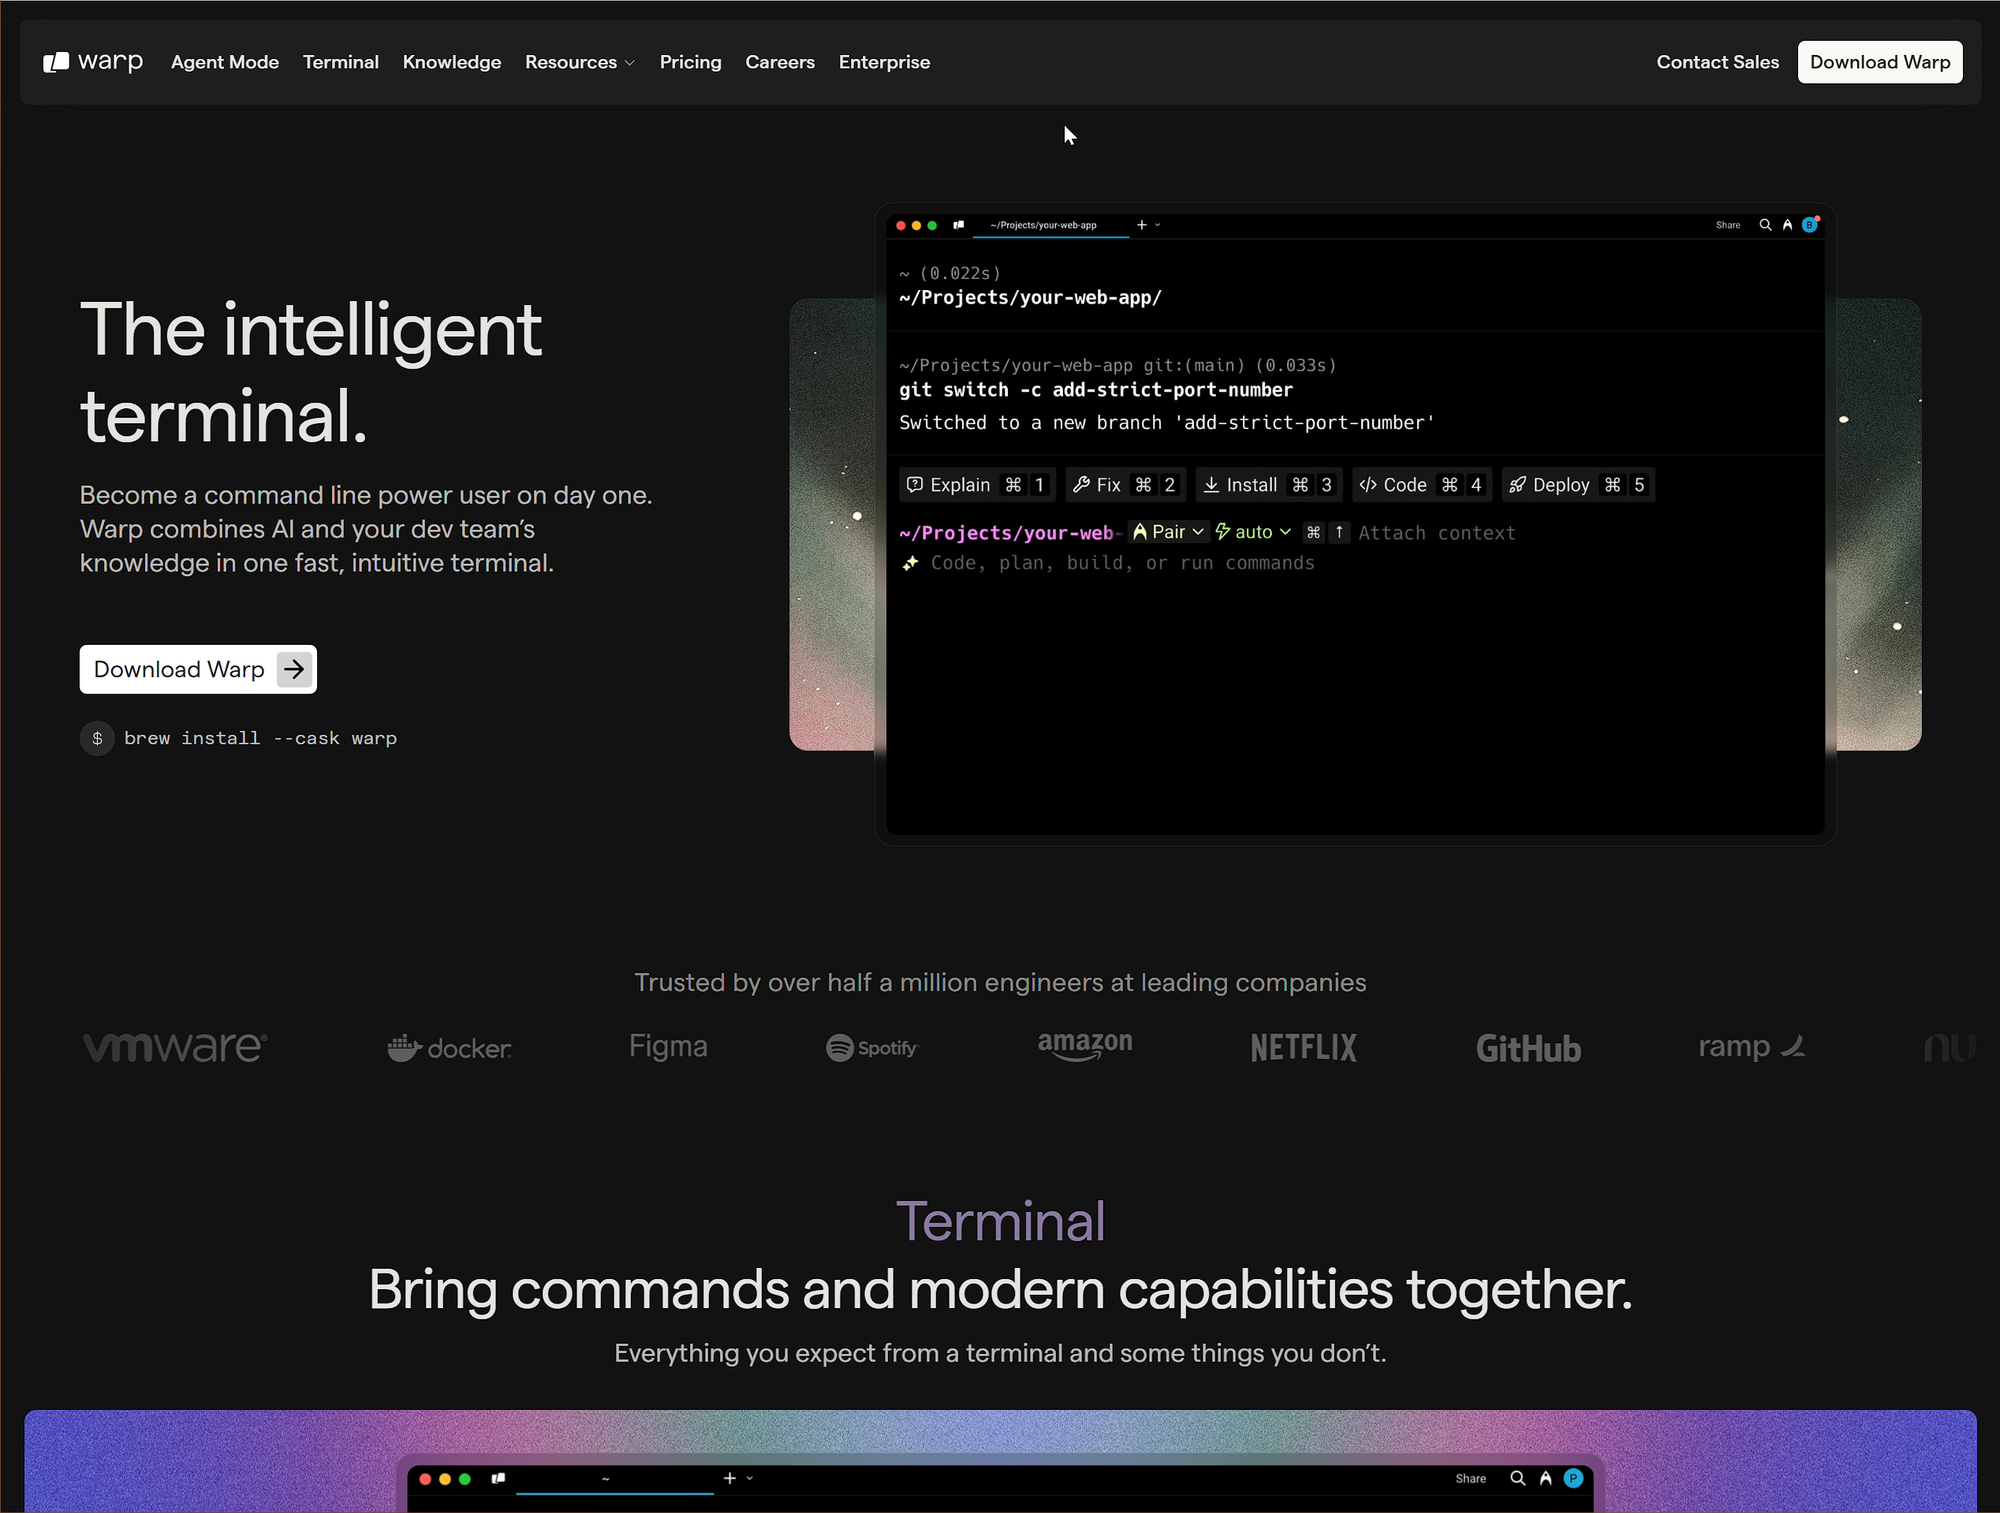Click search icon in lower terminal preview
2000x1513 pixels.
(1518, 1478)
